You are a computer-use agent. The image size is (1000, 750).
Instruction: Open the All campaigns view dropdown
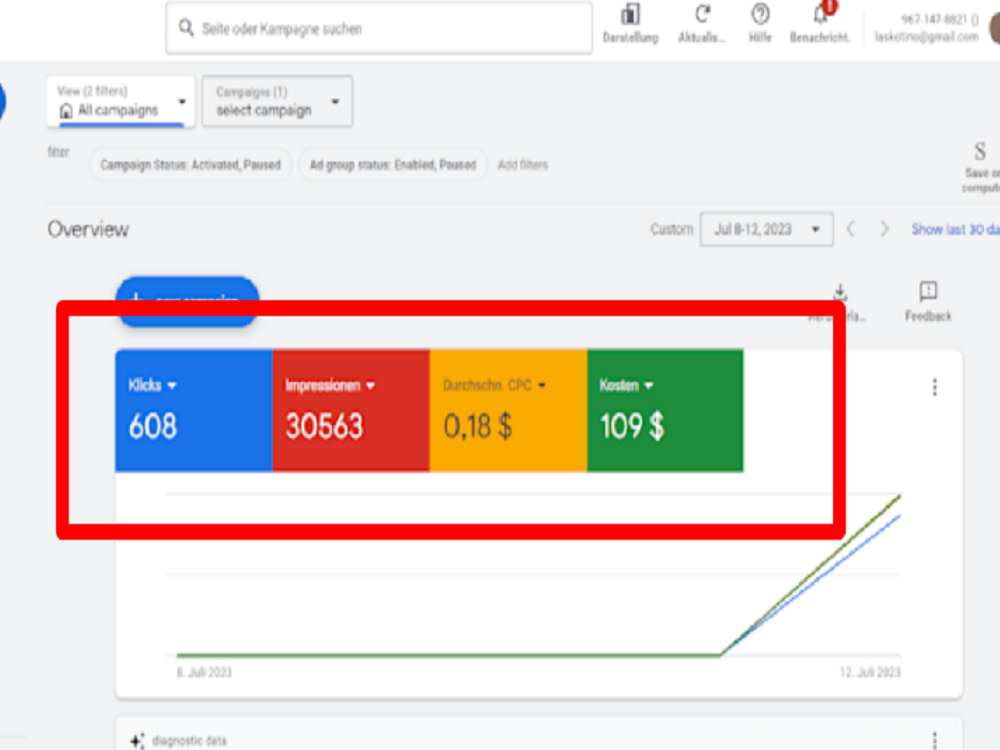pyautogui.click(x=121, y=101)
